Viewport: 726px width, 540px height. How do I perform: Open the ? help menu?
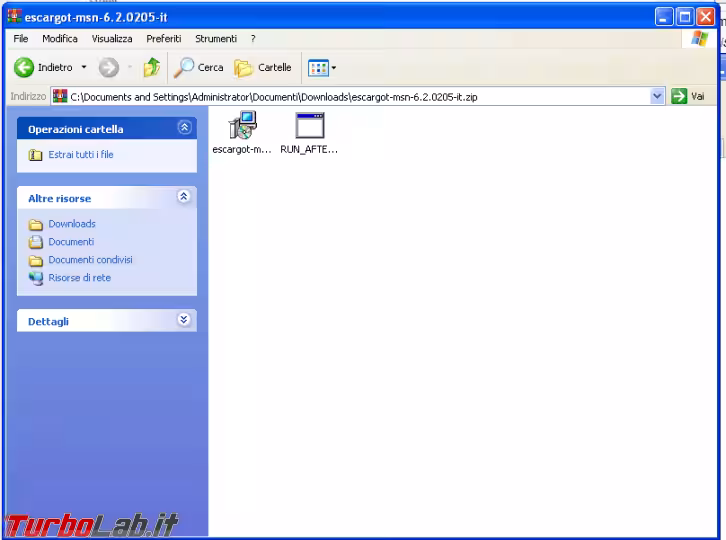pyautogui.click(x=253, y=39)
